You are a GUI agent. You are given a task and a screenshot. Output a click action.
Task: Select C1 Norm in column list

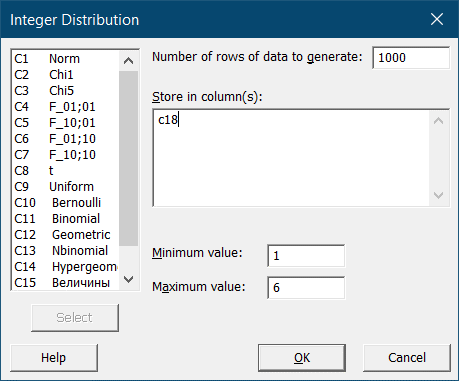point(66,59)
